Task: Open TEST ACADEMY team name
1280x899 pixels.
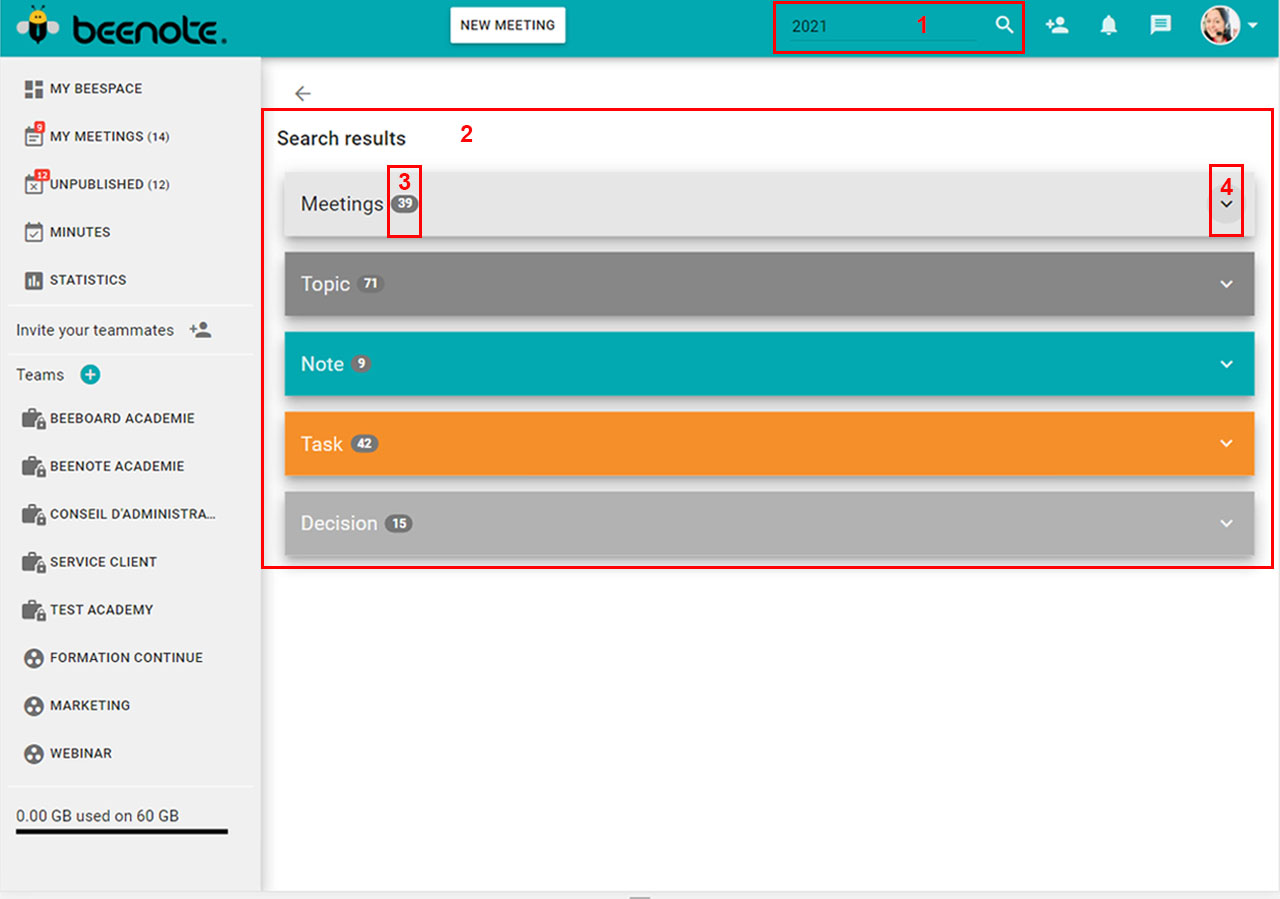Action: [101, 610]
